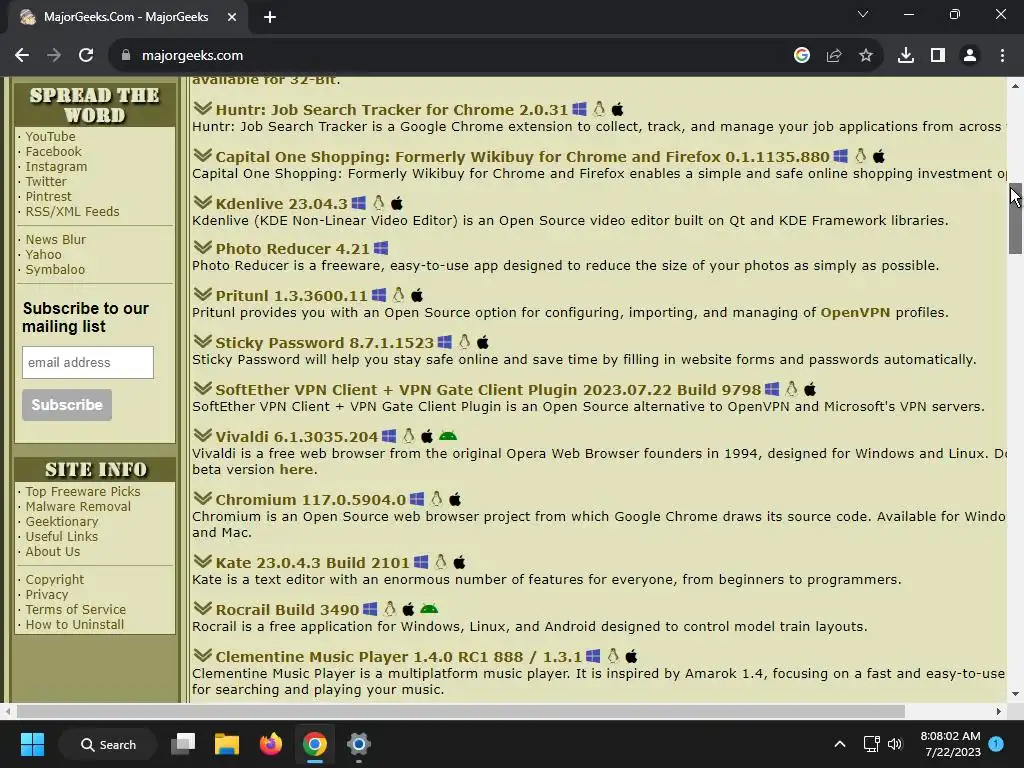The width and height of the screenshot is (1024, 768).
Task: Bookmark this page with the star icon
Action: [866, 56]
